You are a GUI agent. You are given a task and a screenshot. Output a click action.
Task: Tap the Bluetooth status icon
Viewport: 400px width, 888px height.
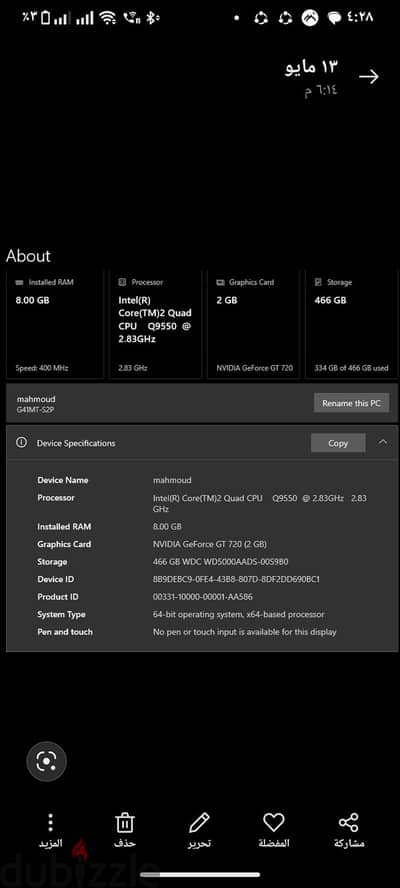tap(152, 18)
